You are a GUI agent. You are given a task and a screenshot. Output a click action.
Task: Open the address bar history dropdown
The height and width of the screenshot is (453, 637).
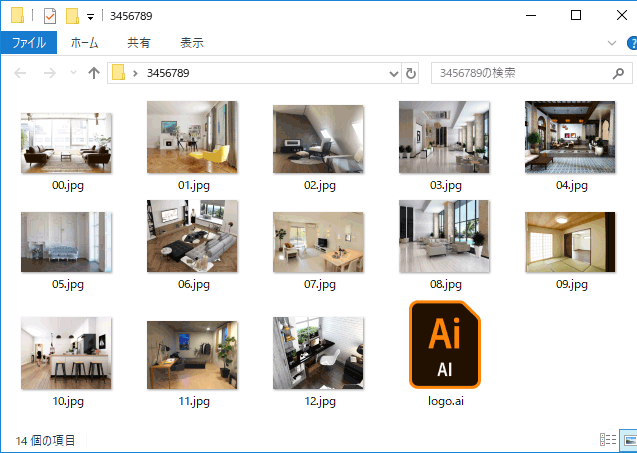point(393,74)
